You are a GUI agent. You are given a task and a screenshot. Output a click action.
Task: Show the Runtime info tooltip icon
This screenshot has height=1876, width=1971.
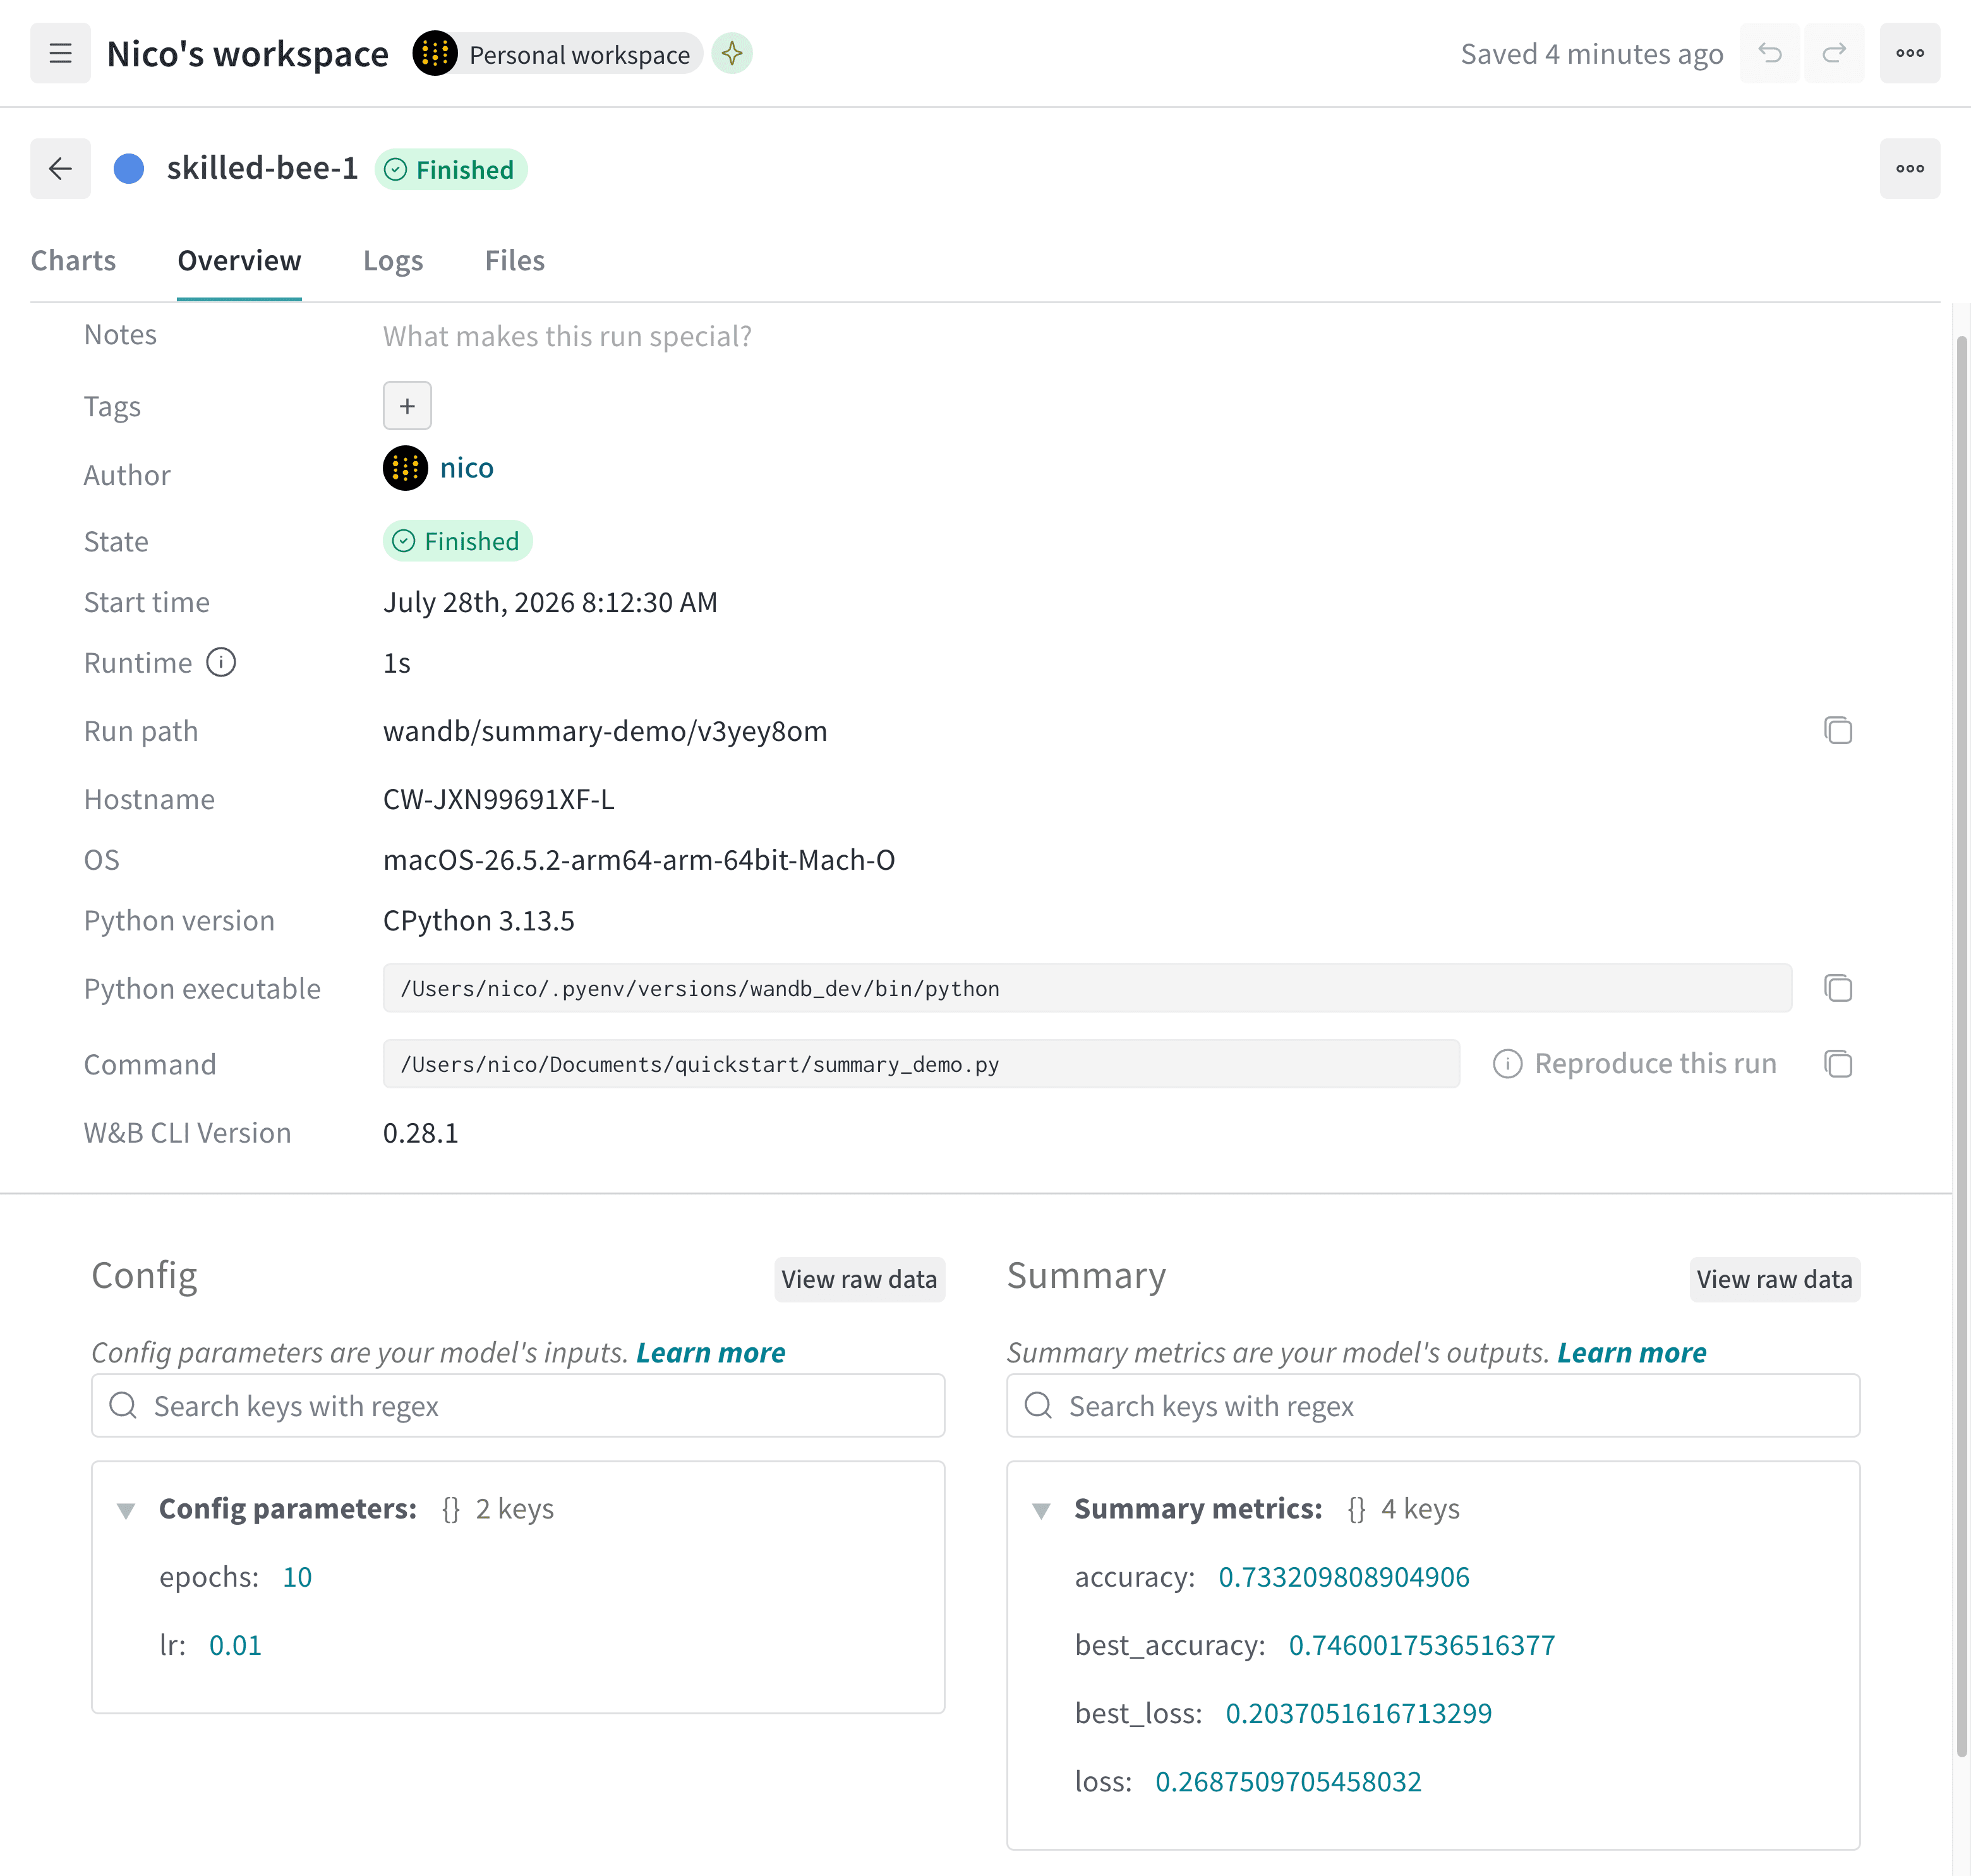click(221, 662)
